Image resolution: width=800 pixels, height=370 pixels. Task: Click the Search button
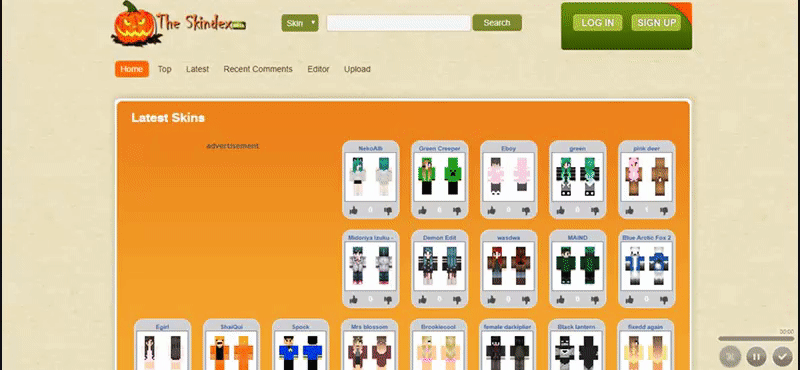[497, 23]
